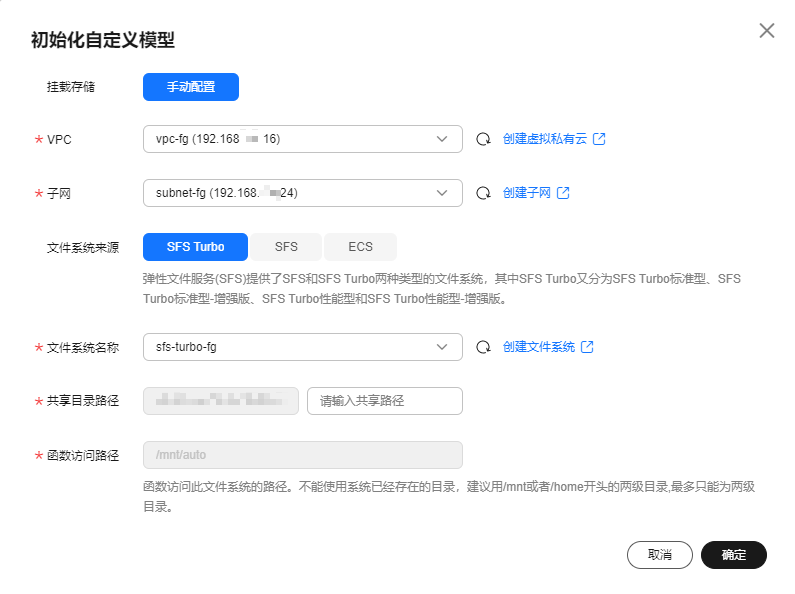Open the 创建虚拟私有云 link
795x594 pixels.
click(x=544, y=139)
